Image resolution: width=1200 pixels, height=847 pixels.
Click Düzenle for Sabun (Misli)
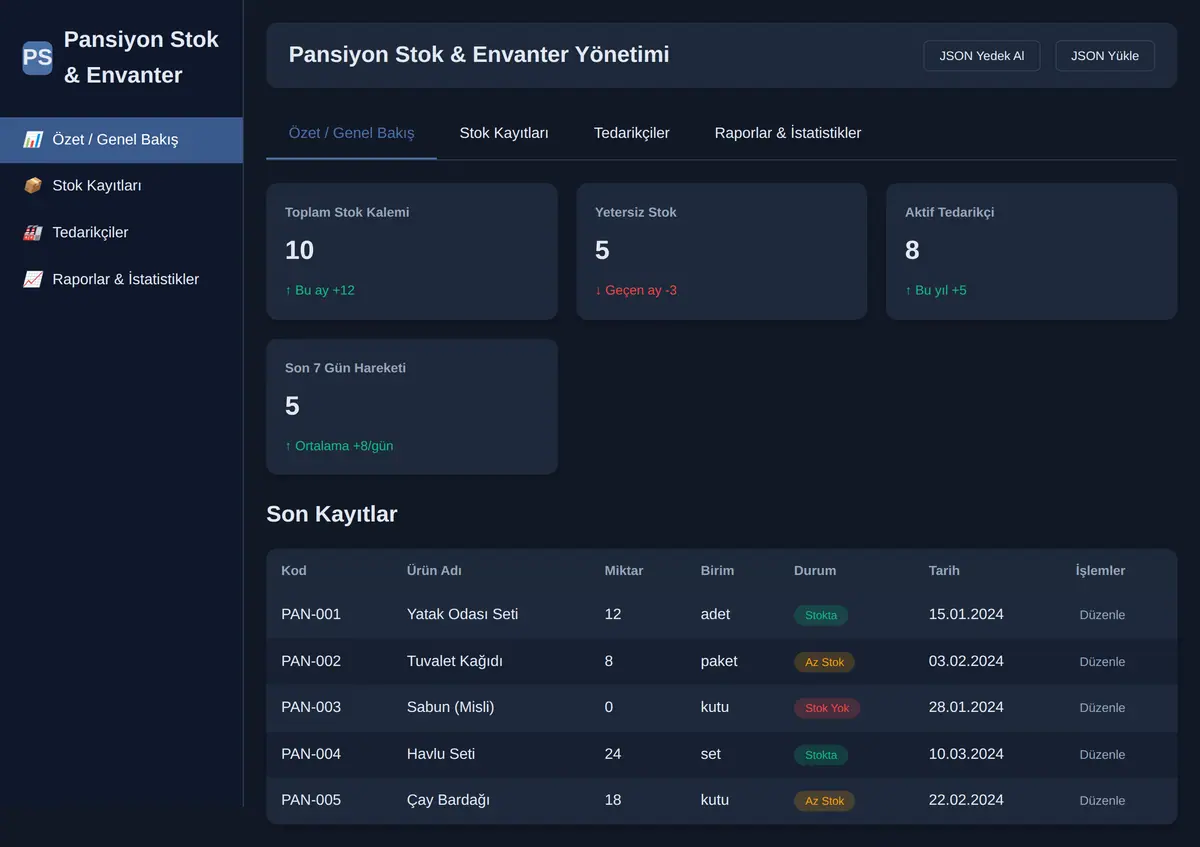coord(1102,708)
